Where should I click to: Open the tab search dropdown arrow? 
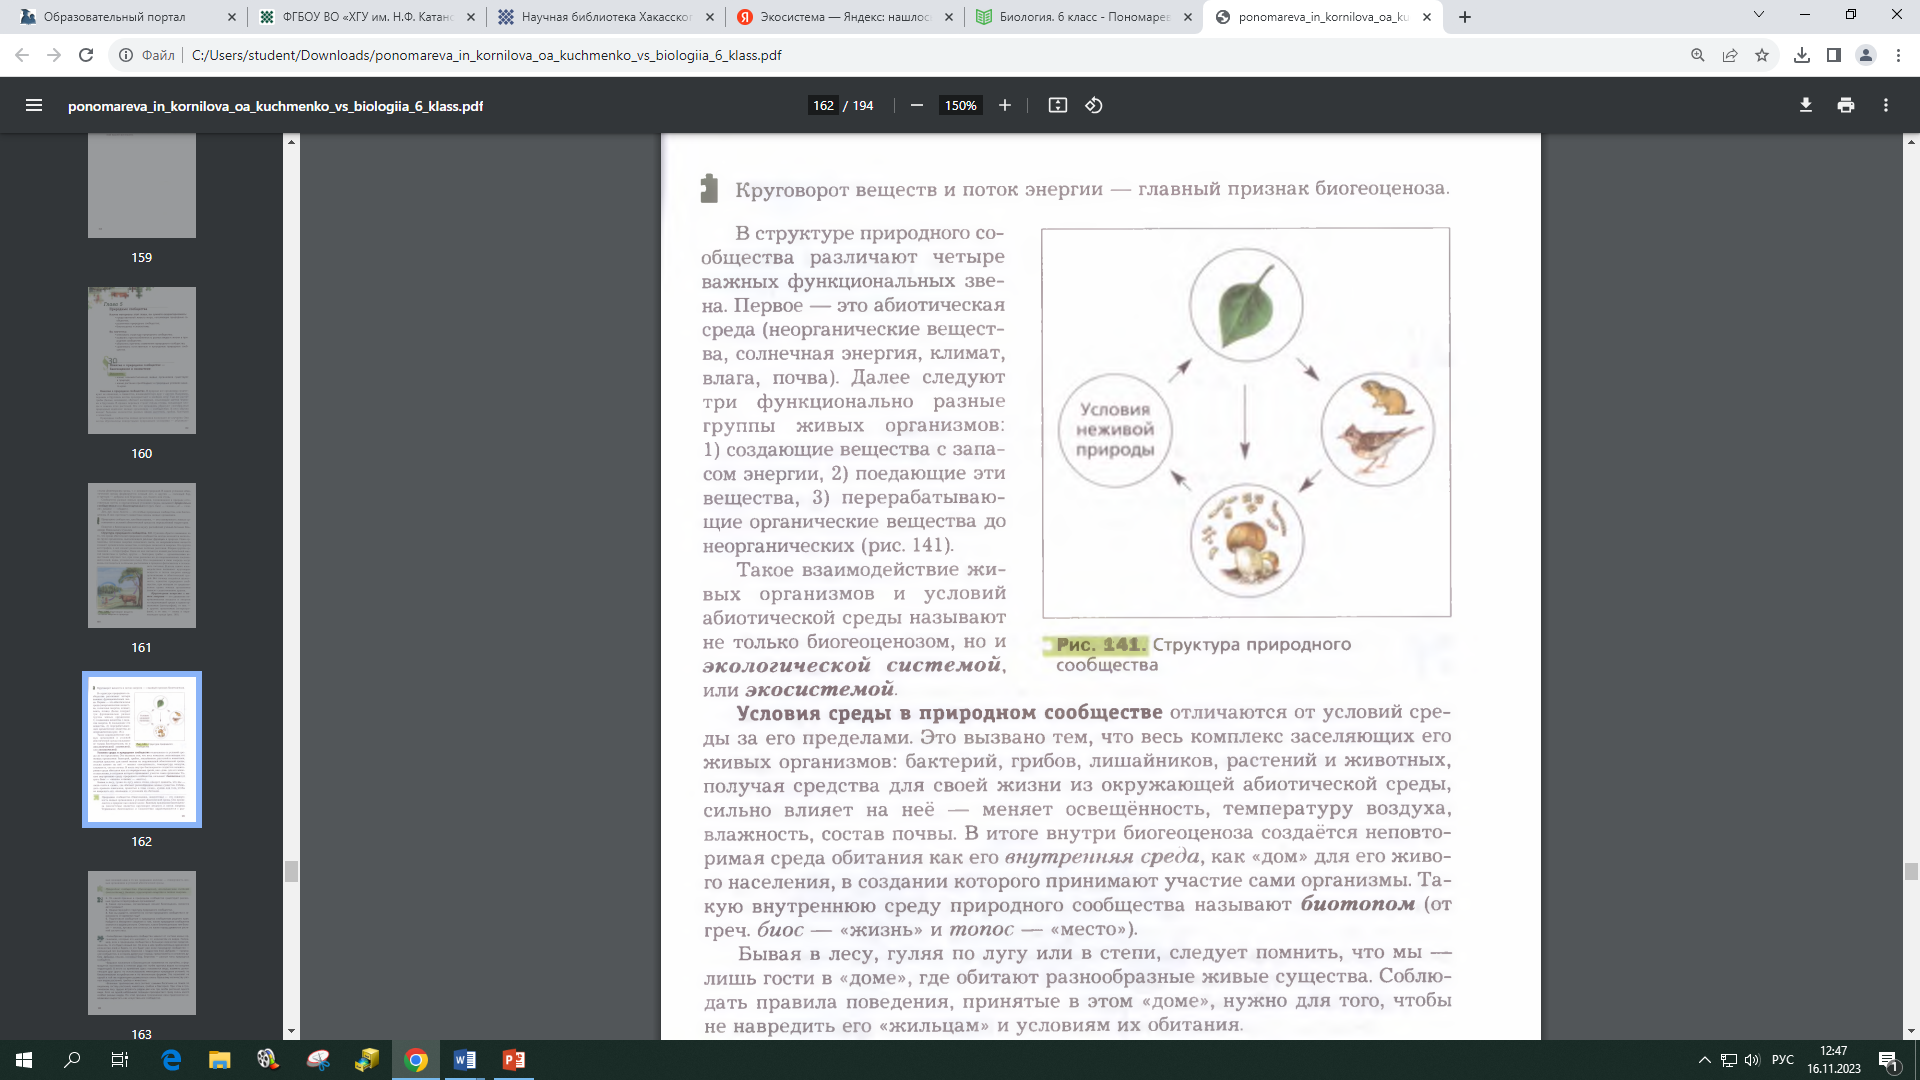coord(1759,15)
